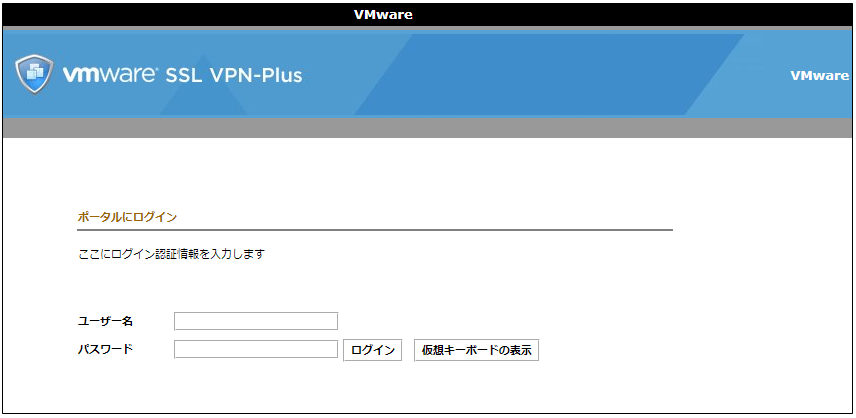Show virtual keyboard with 仮想キーボードの表示 button
The height and width of the screenshot is (418, 856).
click(477, 350)
